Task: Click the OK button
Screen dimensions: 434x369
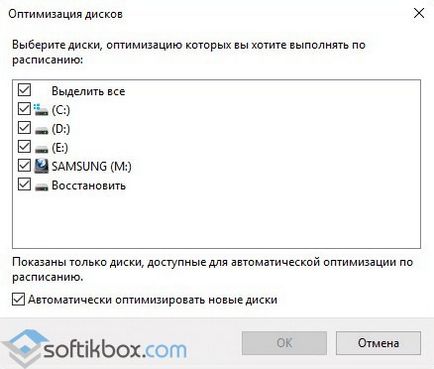Action: coord(284,343)
